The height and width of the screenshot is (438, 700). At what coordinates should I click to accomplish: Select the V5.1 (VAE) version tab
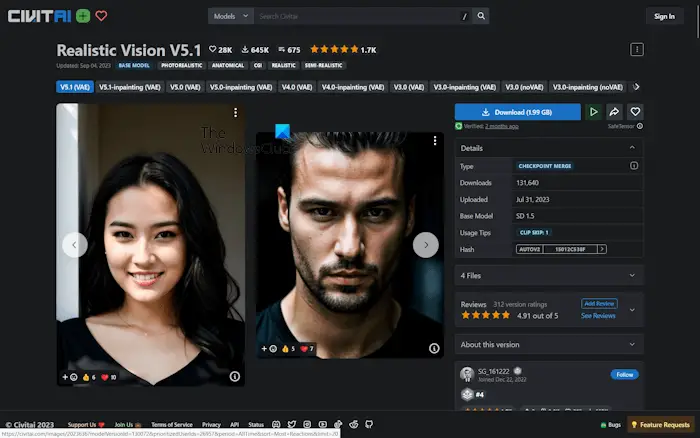[x=75, y=87]
